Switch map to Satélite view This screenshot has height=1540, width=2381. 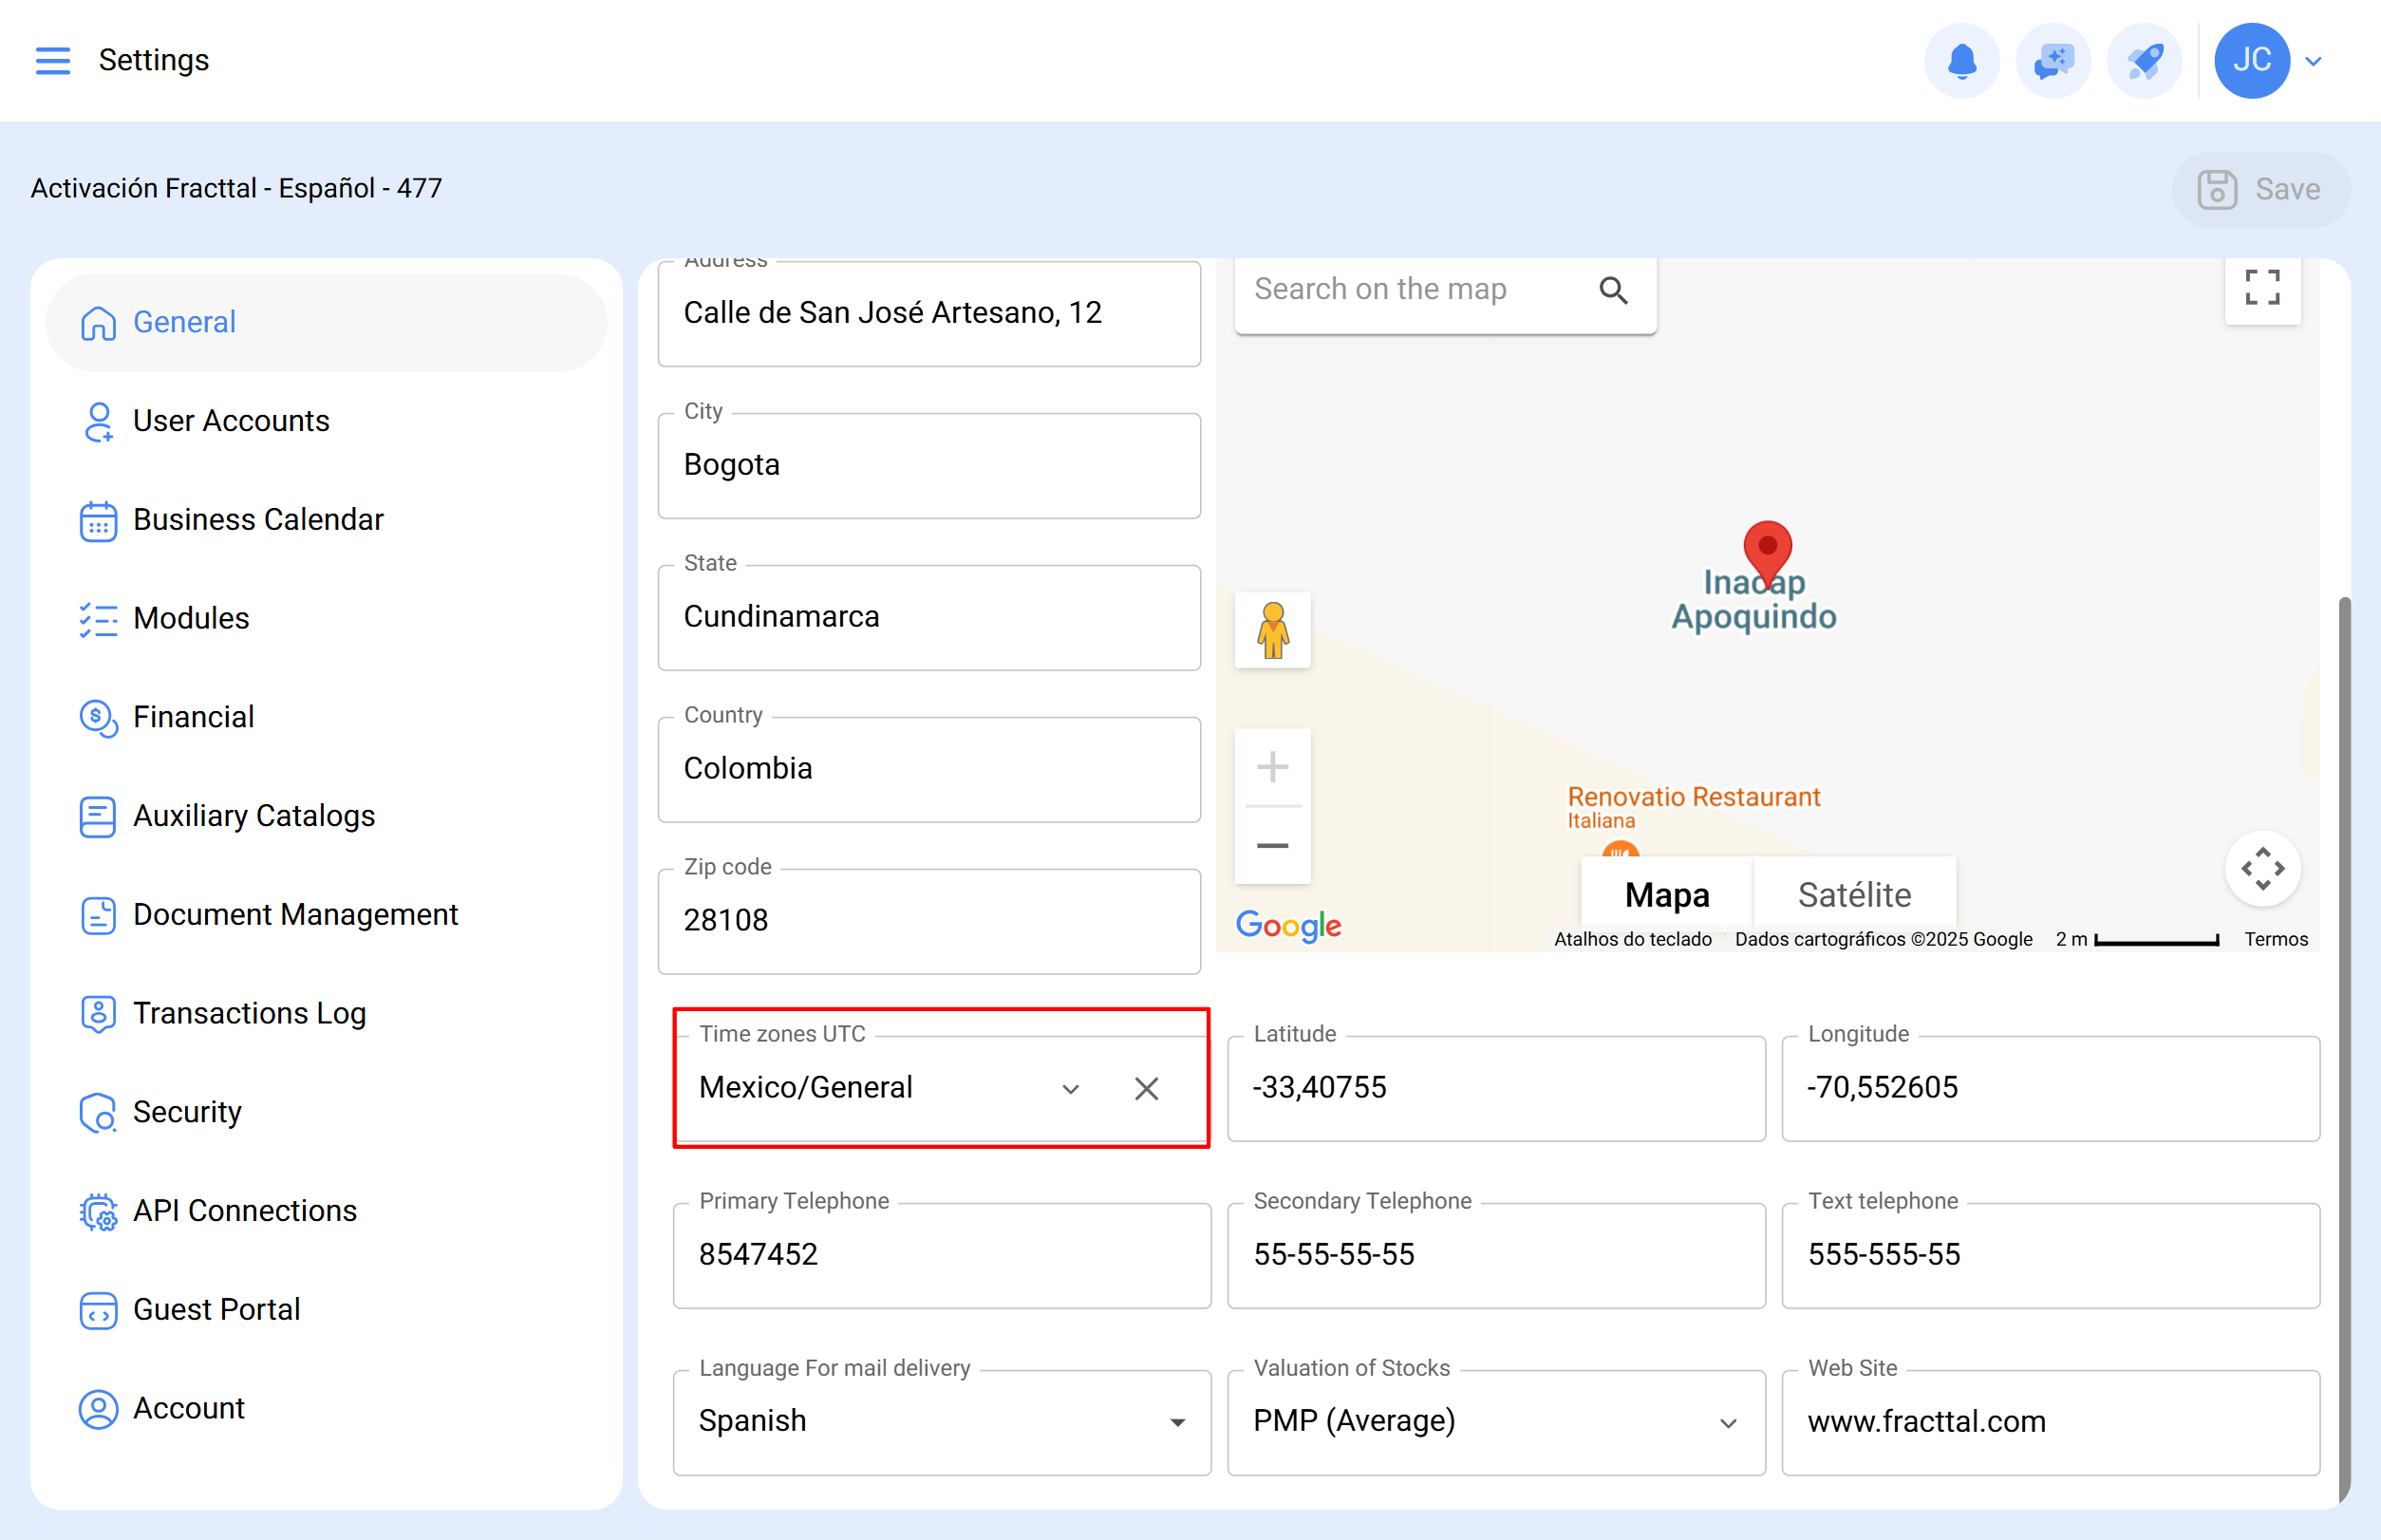coord(1853,894)
